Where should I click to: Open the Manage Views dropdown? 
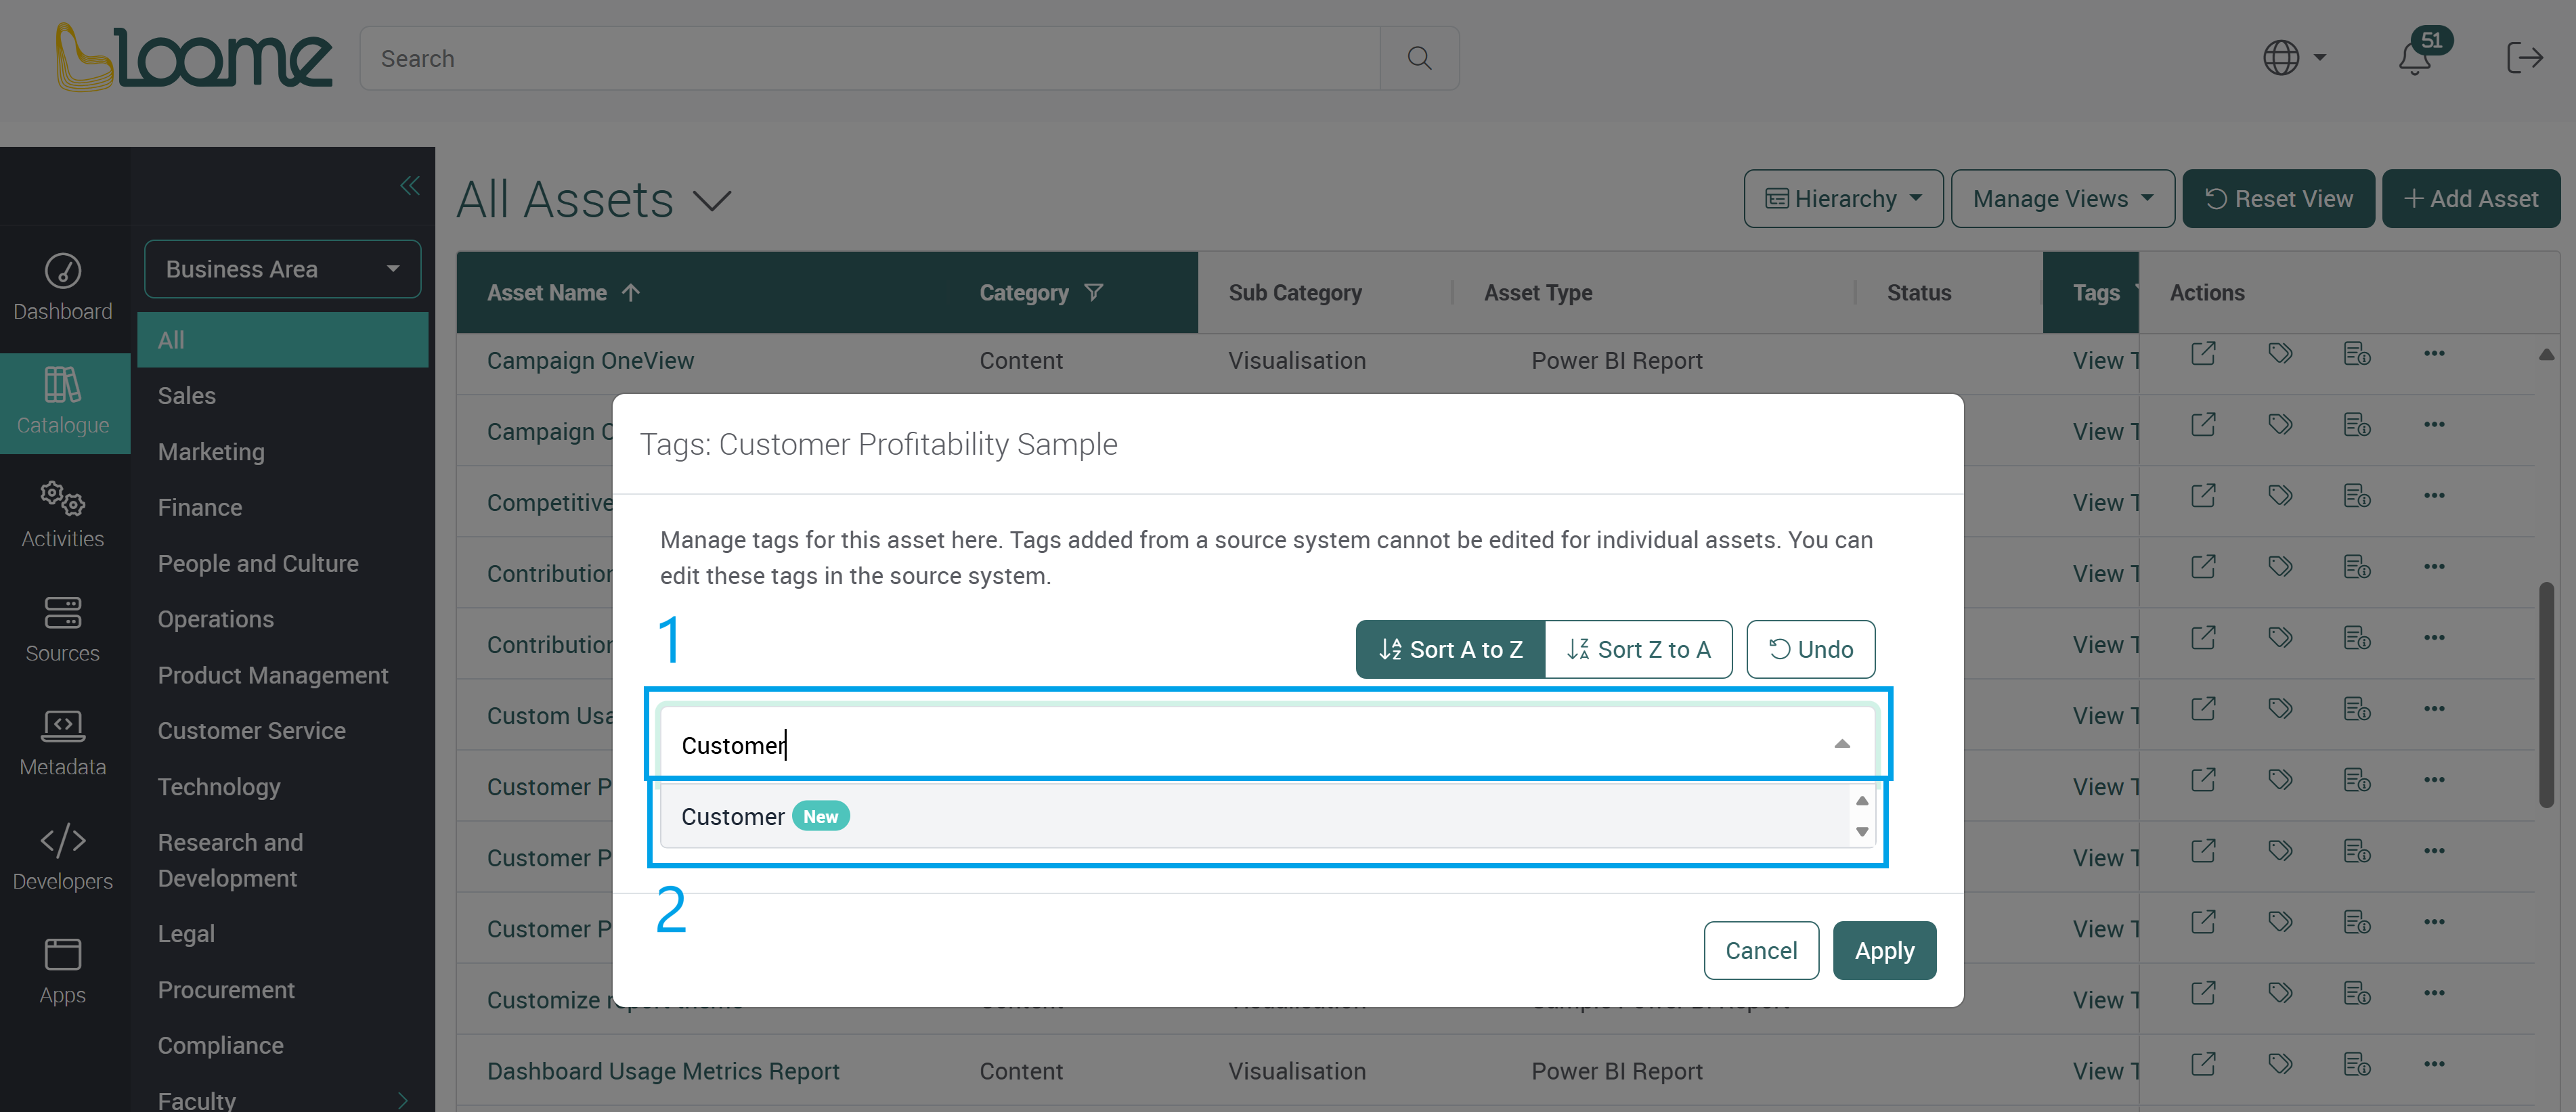pos(2062,199)
